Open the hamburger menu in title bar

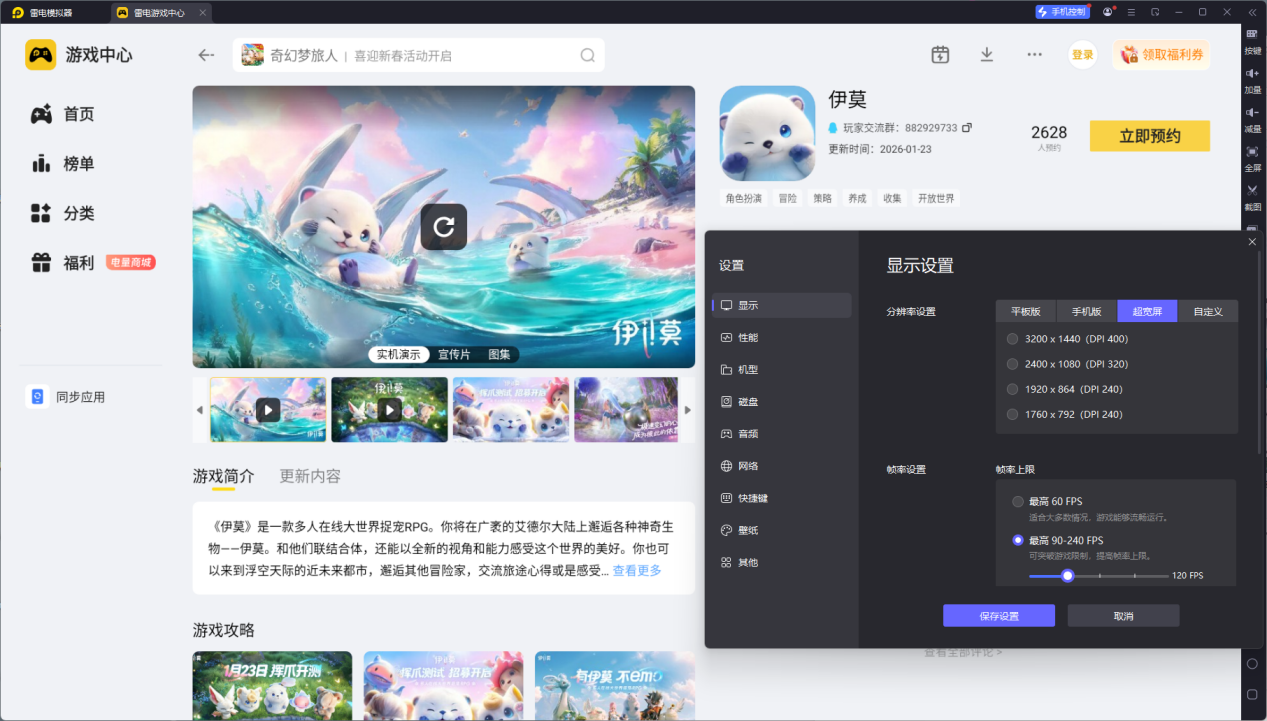coord(1131,12)
